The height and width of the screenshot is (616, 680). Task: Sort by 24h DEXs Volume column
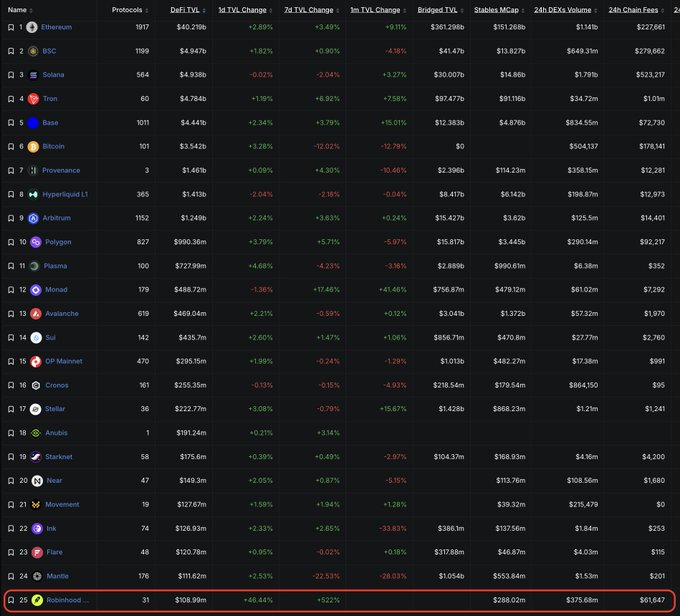tap(566, 10)
